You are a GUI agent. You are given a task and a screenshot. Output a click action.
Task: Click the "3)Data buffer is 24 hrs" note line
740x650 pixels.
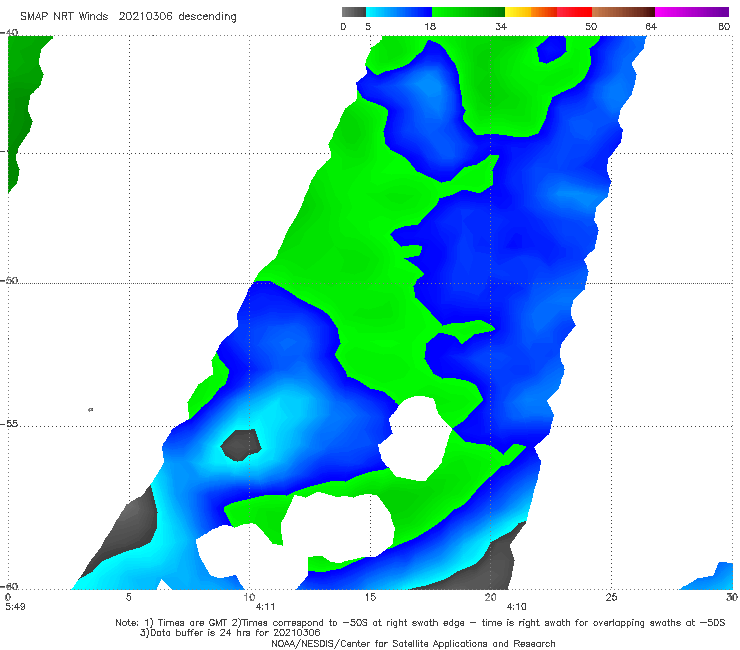(x=230, y=633)
